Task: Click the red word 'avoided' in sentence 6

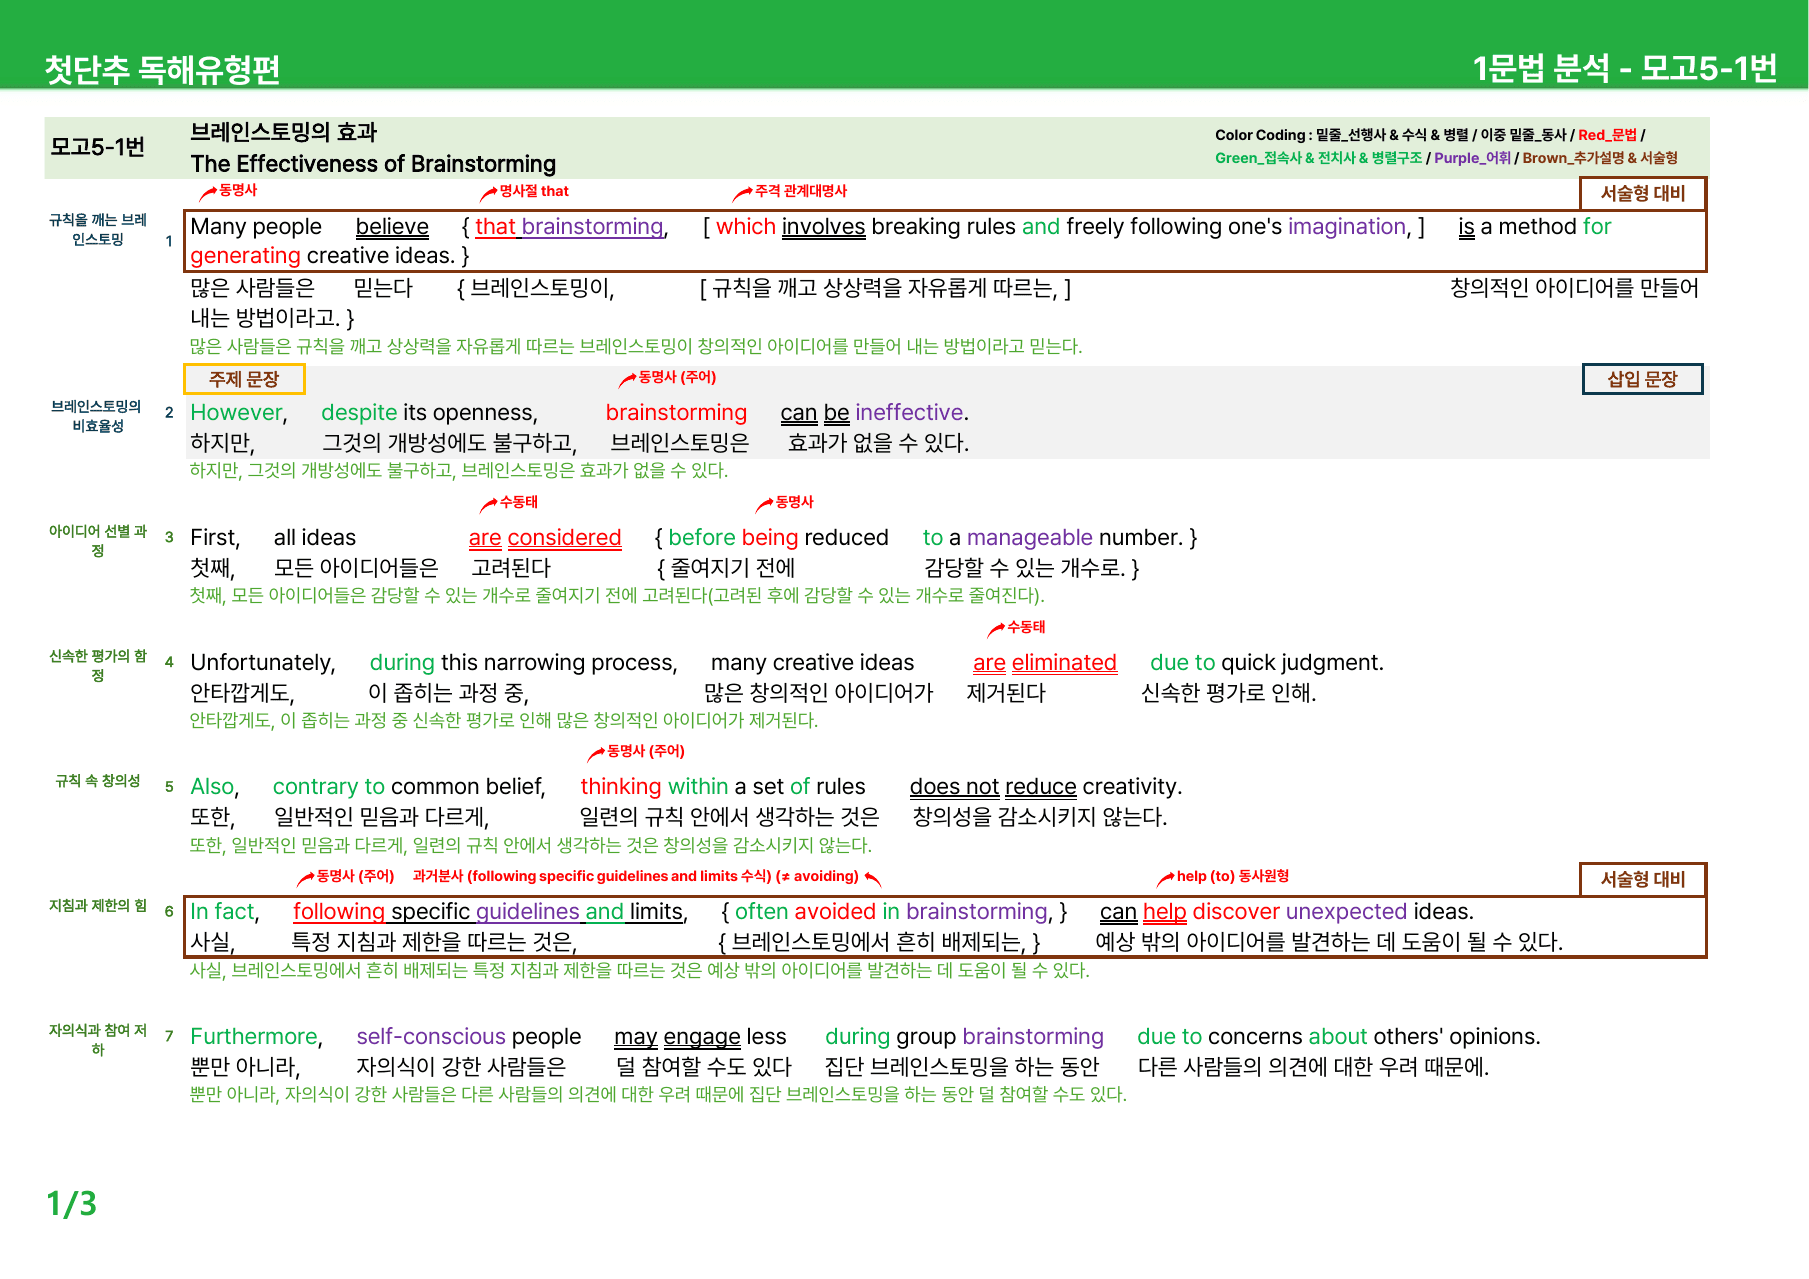Action: click(836, 912)
